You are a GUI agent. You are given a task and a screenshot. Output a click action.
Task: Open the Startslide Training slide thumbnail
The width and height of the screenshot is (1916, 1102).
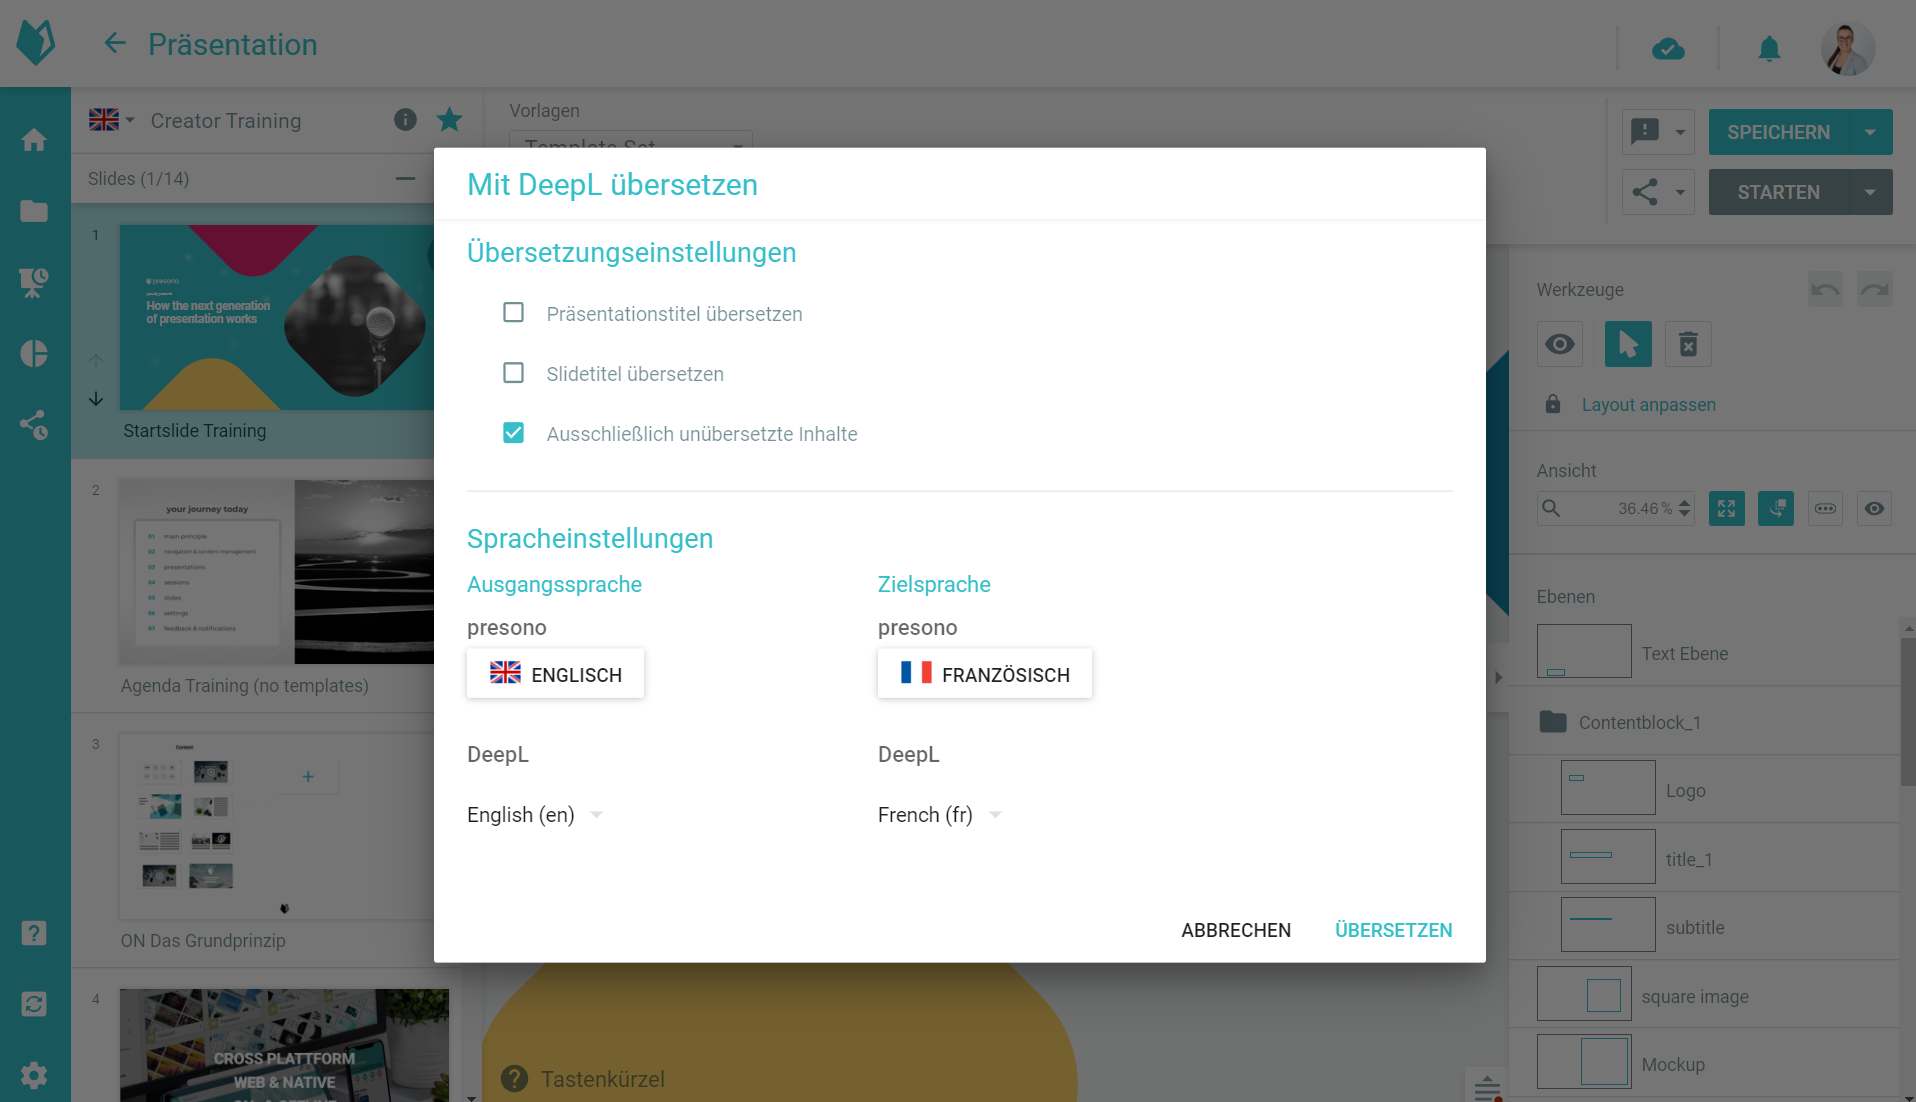click(276, 317)
